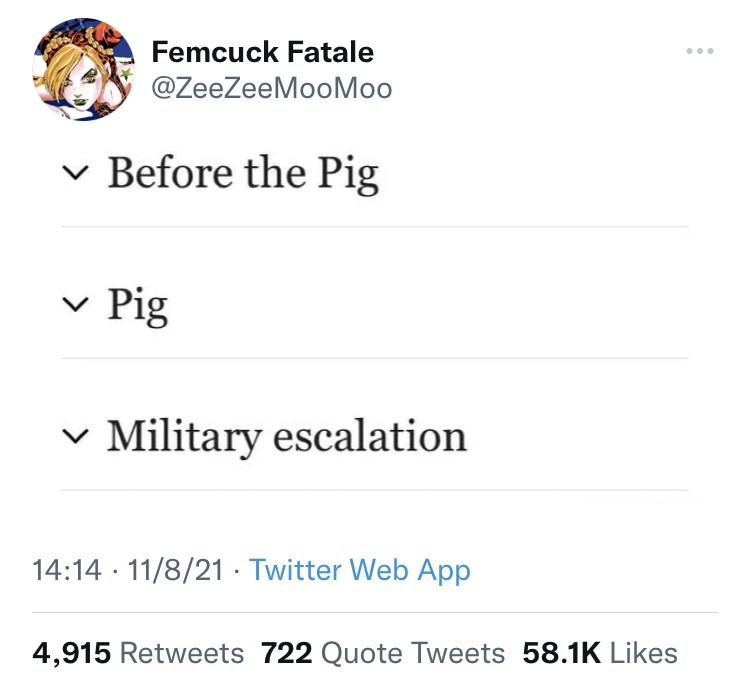This screenshot has height=685, width=750.
Task: View the 58.1K likes count
Action: (561, 653)
